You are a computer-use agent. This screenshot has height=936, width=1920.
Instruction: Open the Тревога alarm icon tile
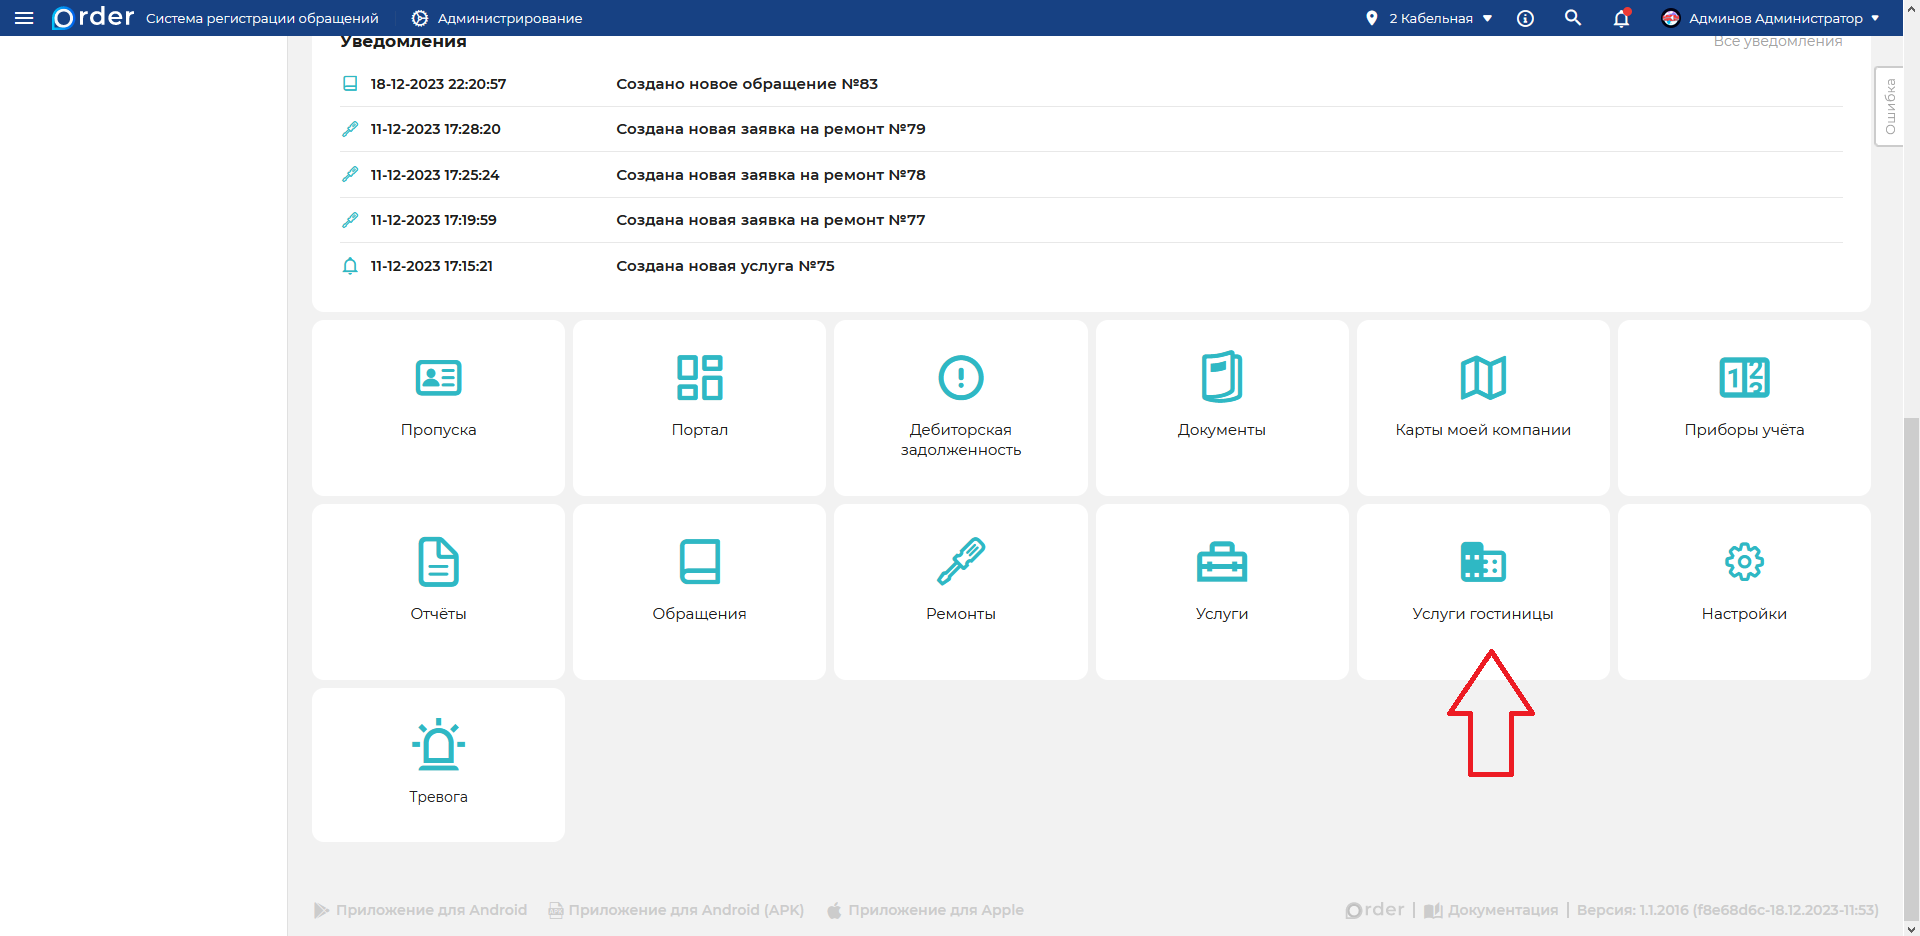pos(438,745)
